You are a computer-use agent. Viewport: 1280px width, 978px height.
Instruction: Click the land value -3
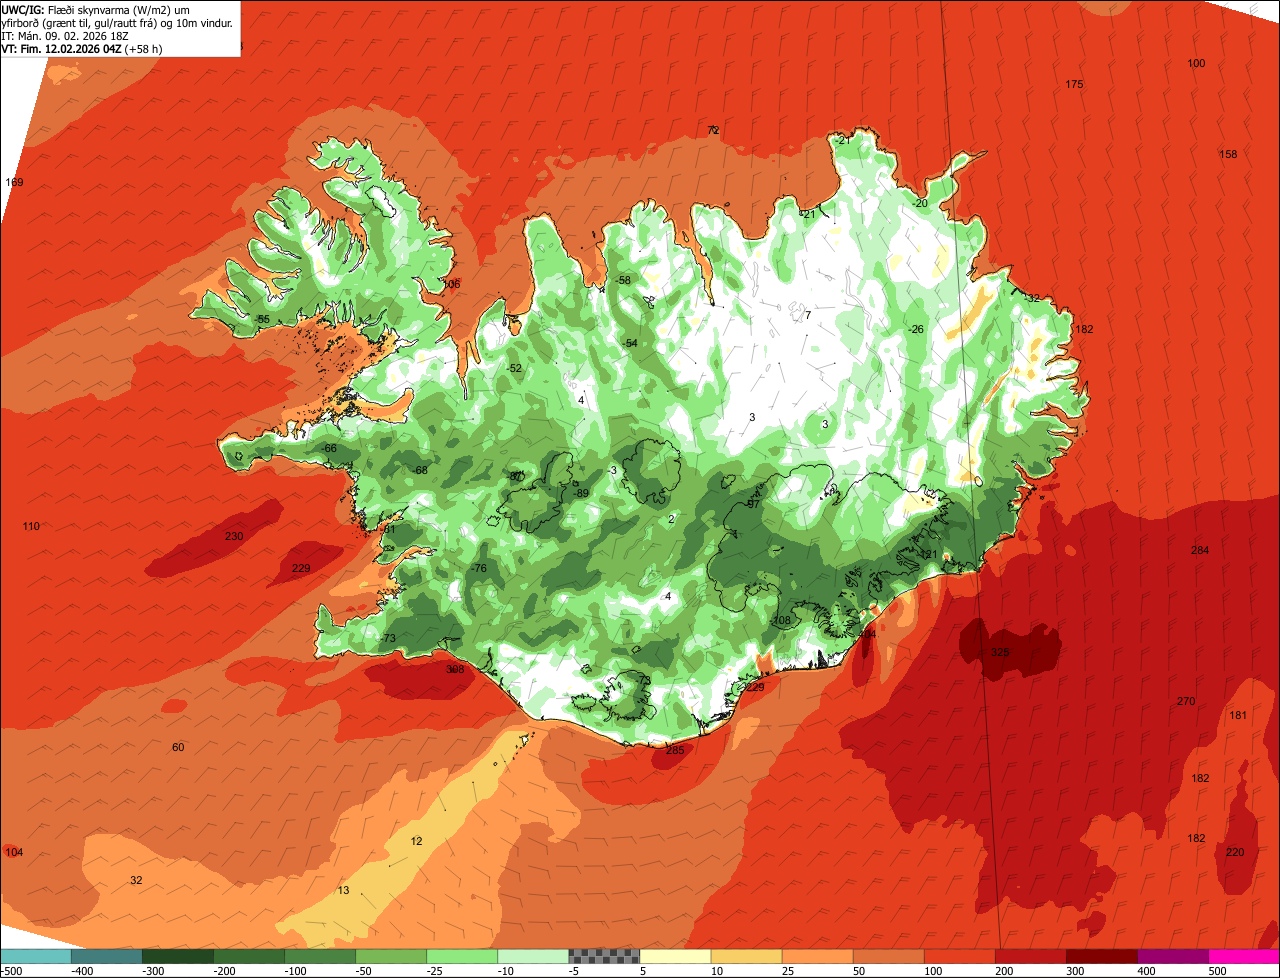pos(613,471)
